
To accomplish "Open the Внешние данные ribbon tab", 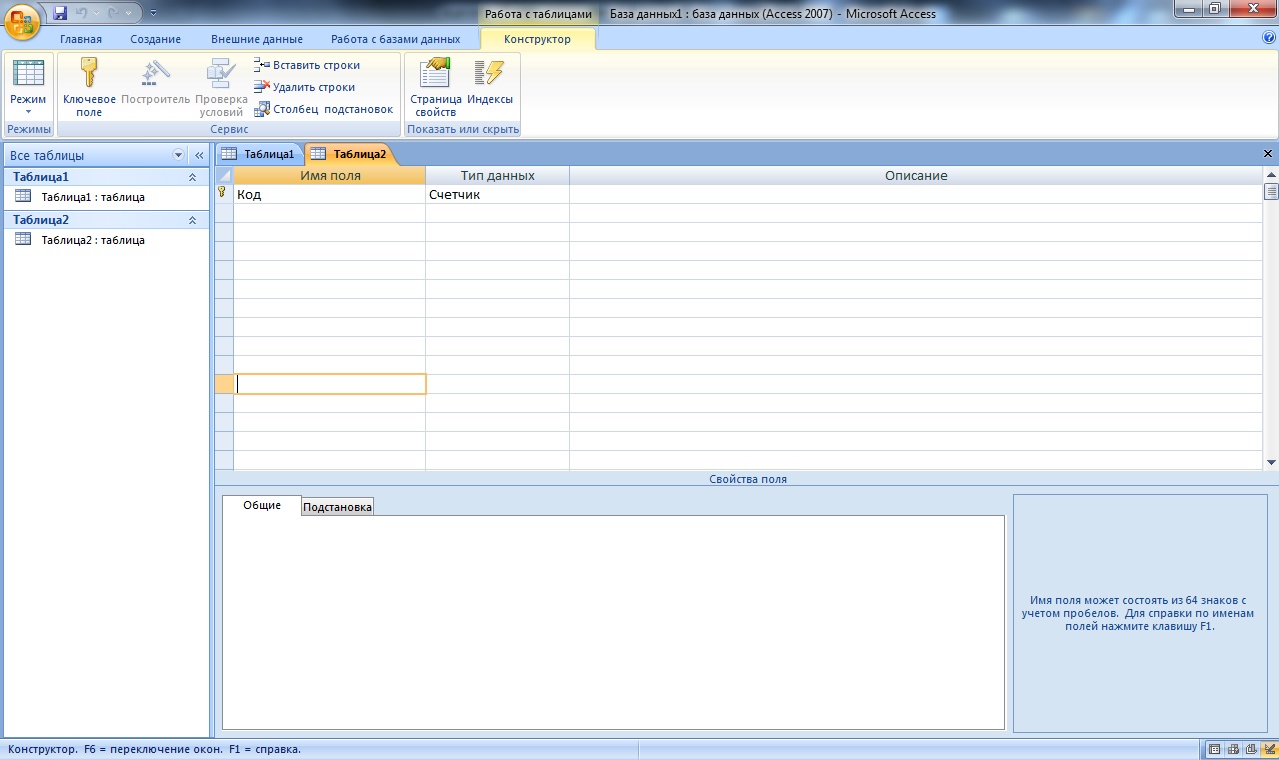I will pyautogui.click(x=257, y=39).
